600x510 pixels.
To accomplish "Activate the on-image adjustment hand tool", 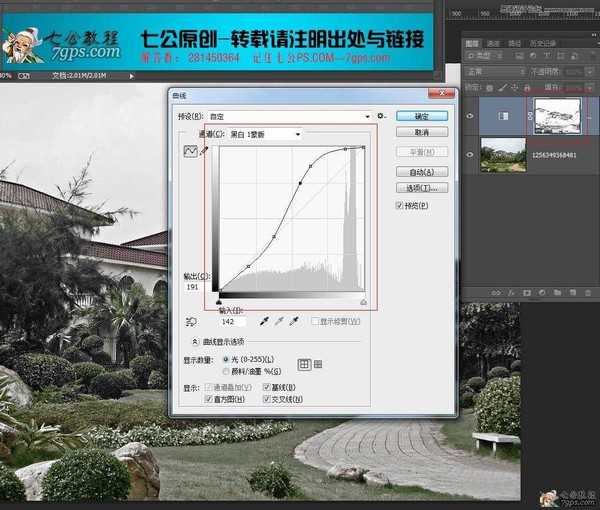I will click(190, 322).
